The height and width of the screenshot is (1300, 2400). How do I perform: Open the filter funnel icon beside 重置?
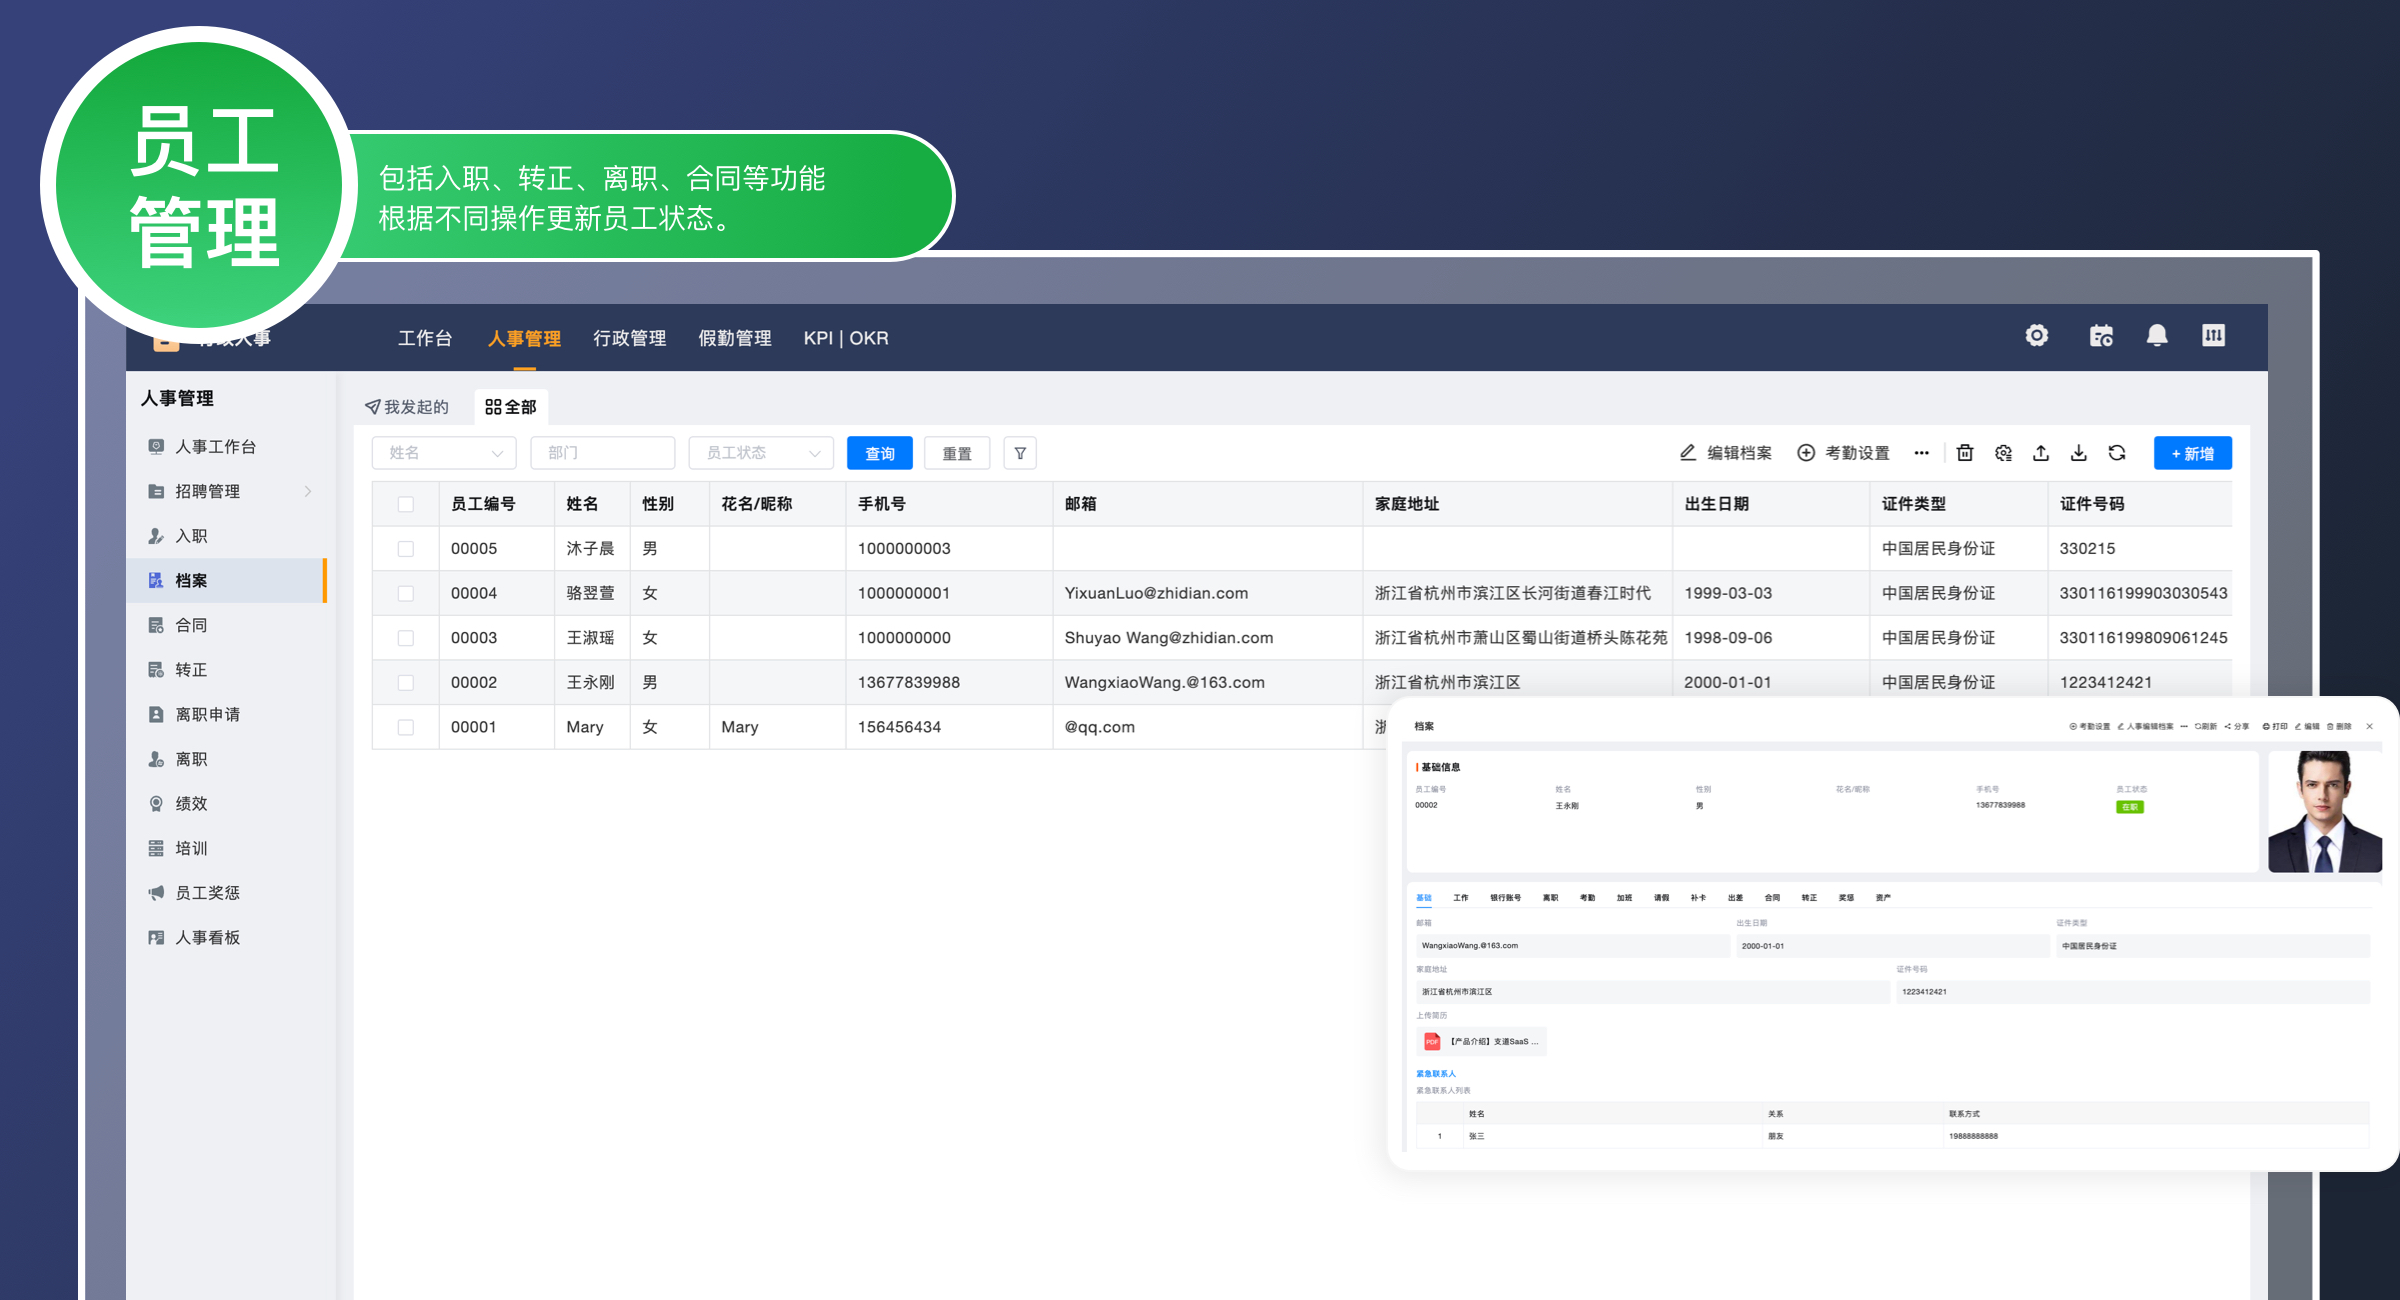1020,453
